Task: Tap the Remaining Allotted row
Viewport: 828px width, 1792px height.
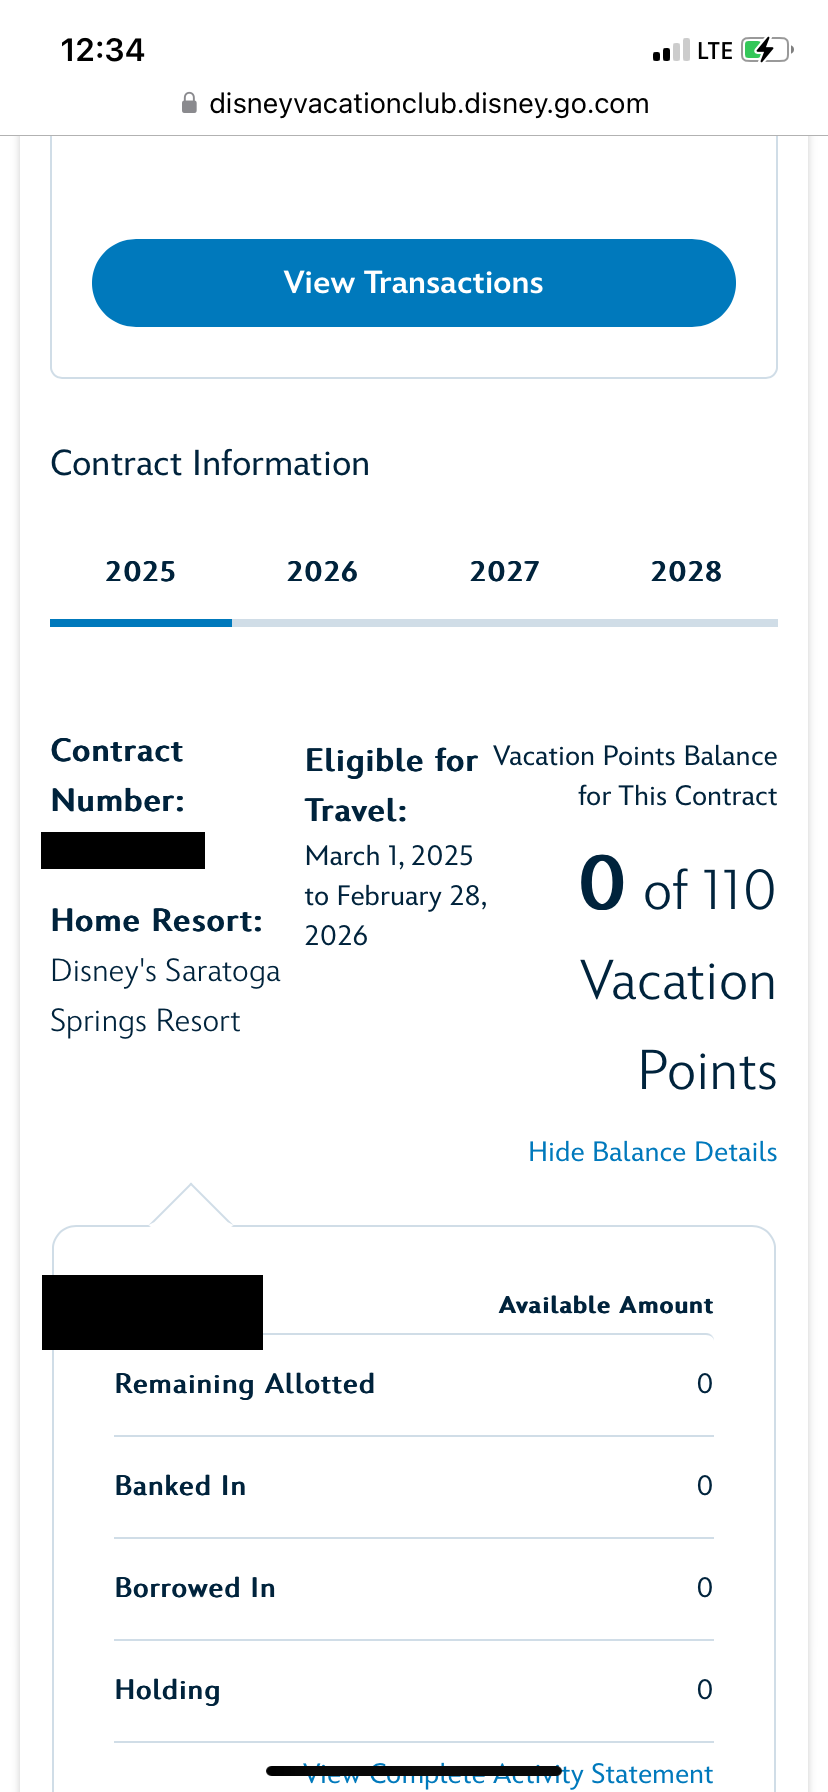Action: (x=414, y=1384)
